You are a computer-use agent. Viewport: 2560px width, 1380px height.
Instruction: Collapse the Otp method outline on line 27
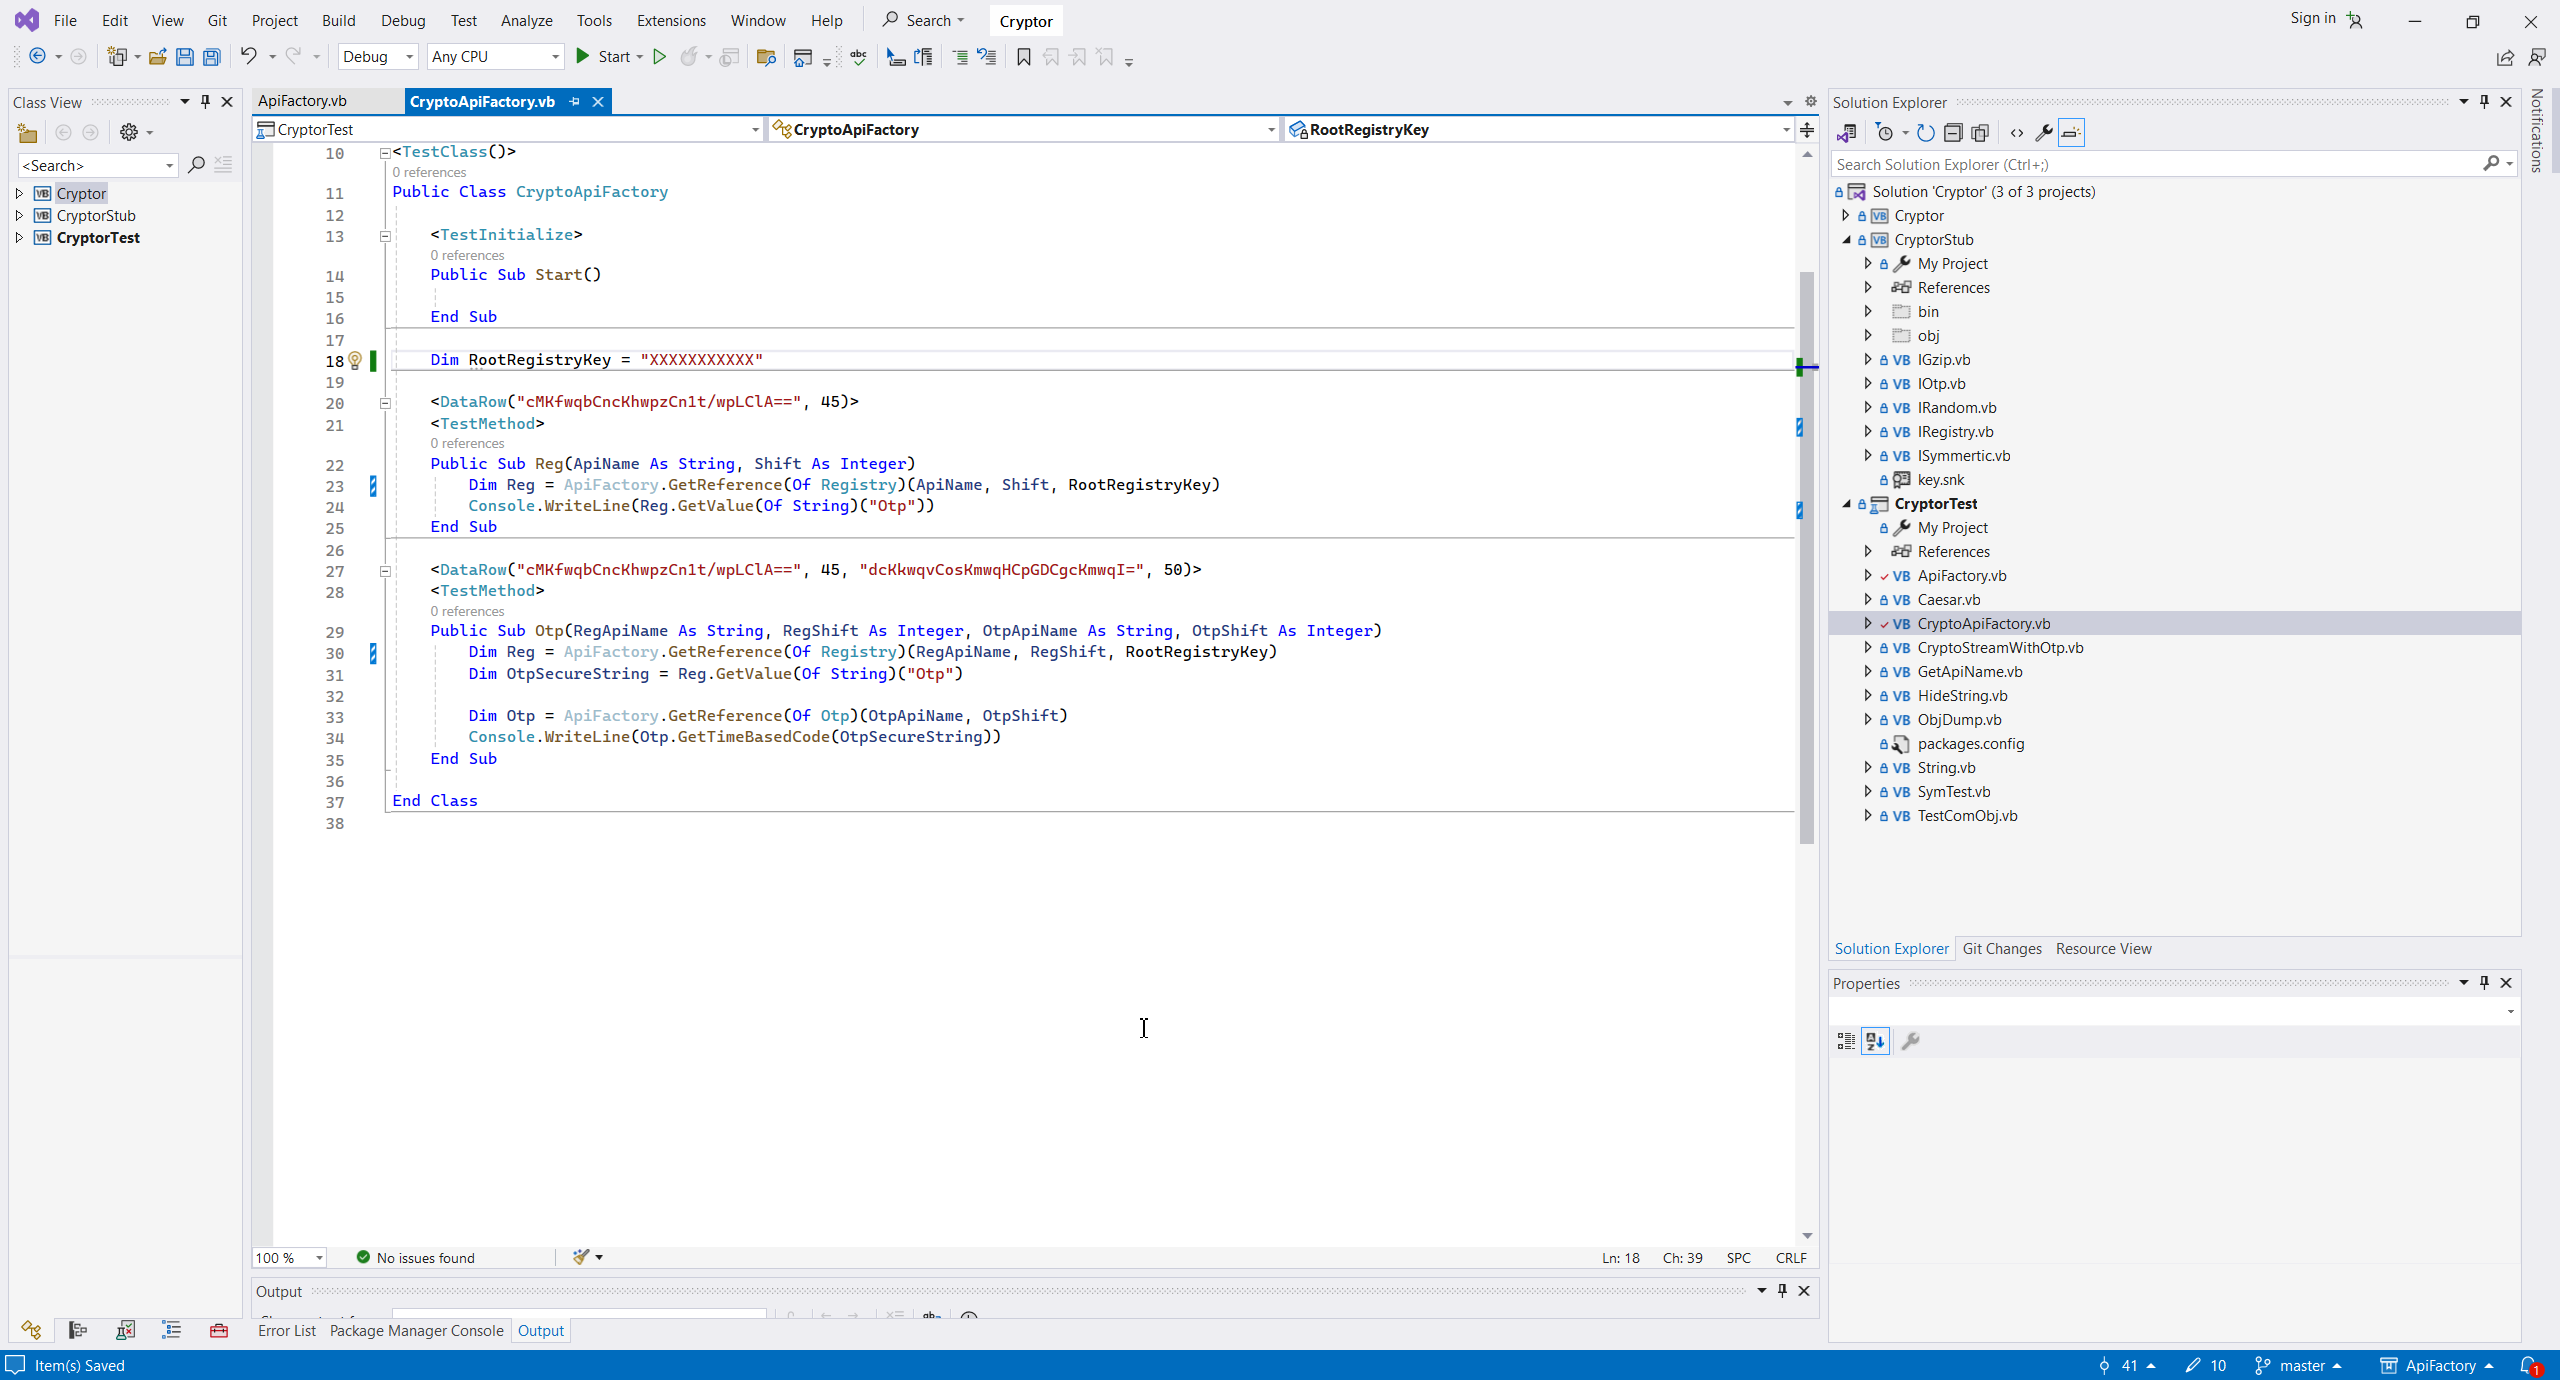[385, 571]
